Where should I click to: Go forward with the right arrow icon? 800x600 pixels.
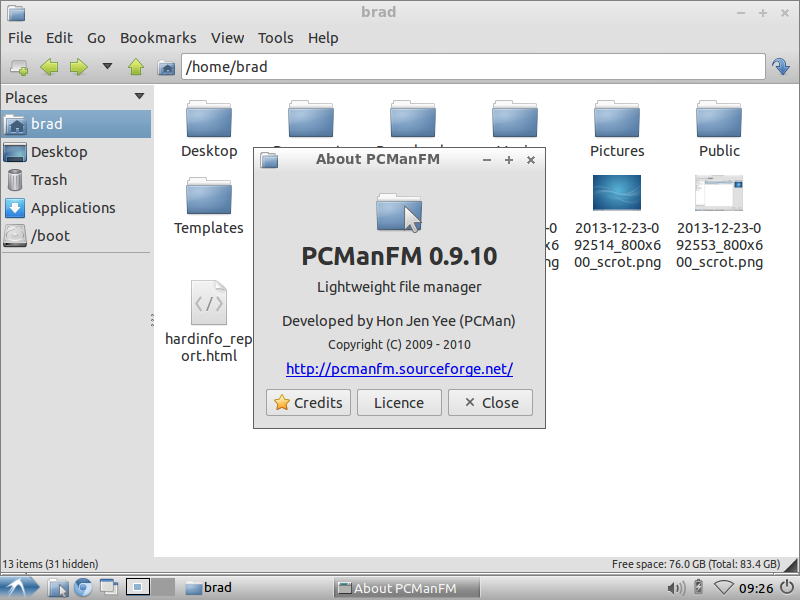click(x=78, y=67)
